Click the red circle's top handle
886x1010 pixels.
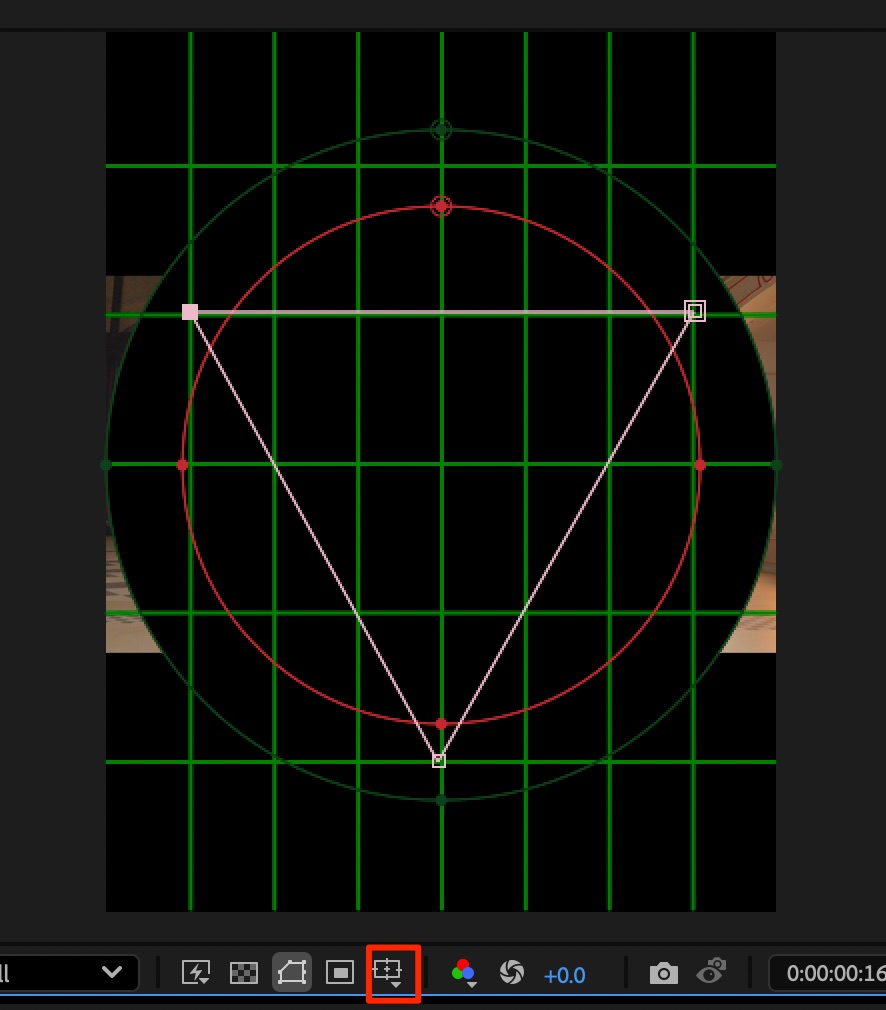click(441, 206)
